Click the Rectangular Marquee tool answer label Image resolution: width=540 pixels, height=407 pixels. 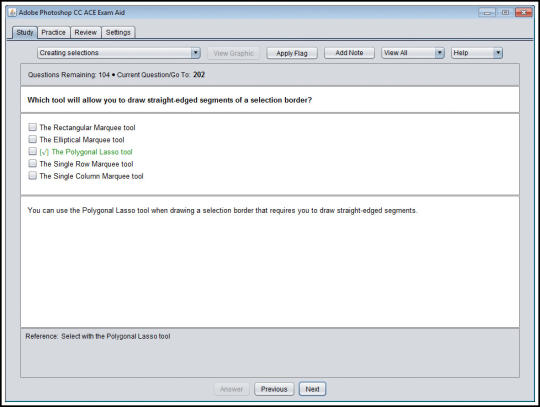87,127
